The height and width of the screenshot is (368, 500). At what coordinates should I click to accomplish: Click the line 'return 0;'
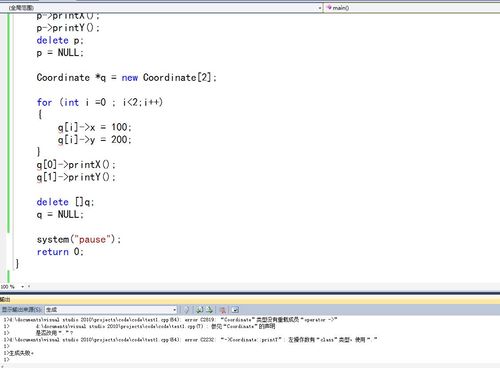tap(60, 252)
